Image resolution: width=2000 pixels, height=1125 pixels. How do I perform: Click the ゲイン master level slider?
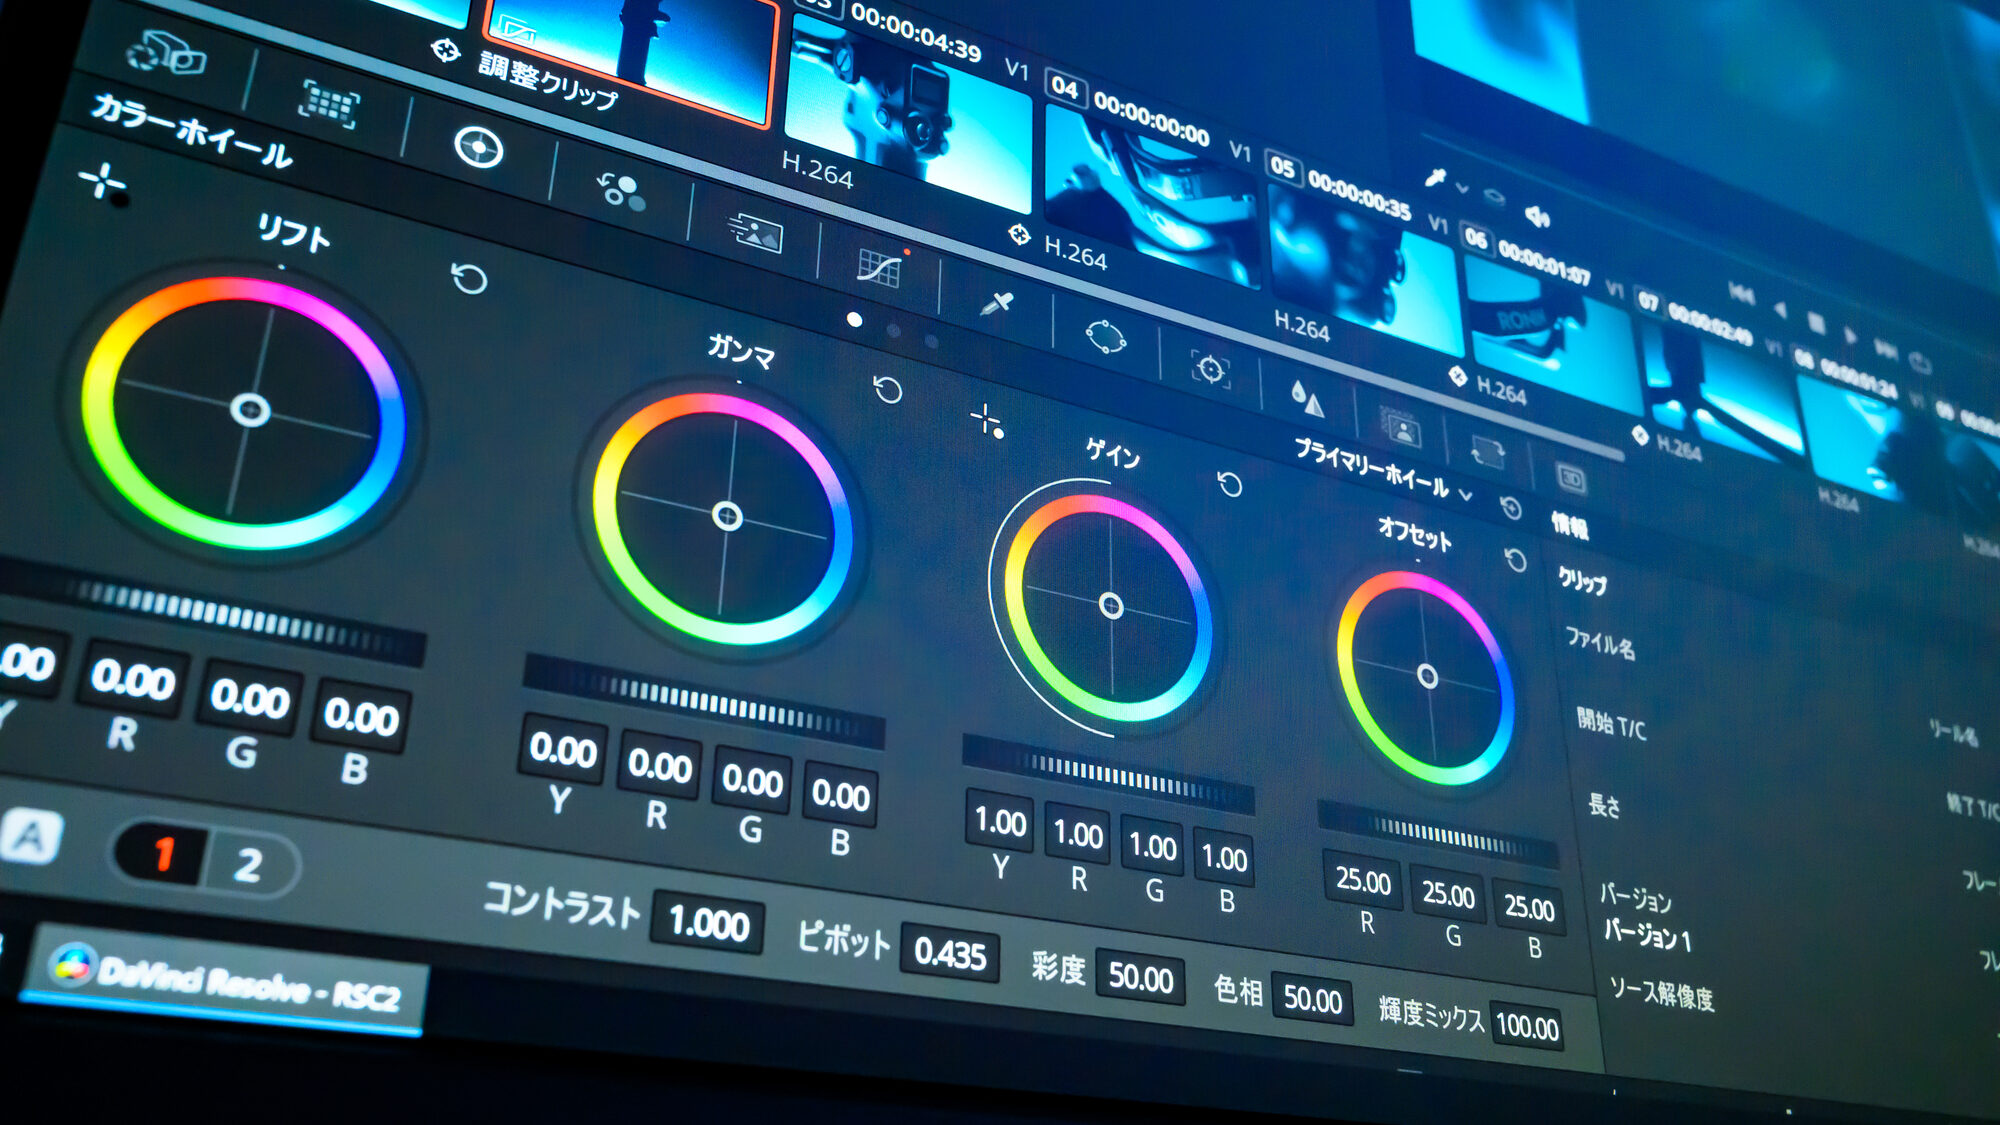point(1108,773)
